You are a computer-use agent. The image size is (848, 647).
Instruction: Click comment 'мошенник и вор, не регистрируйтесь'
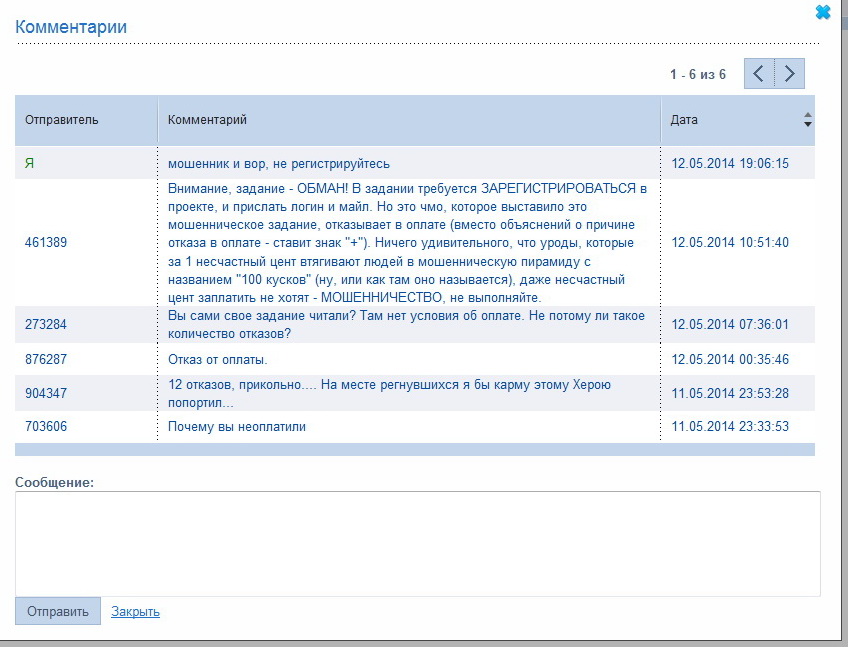coord(279,164)
